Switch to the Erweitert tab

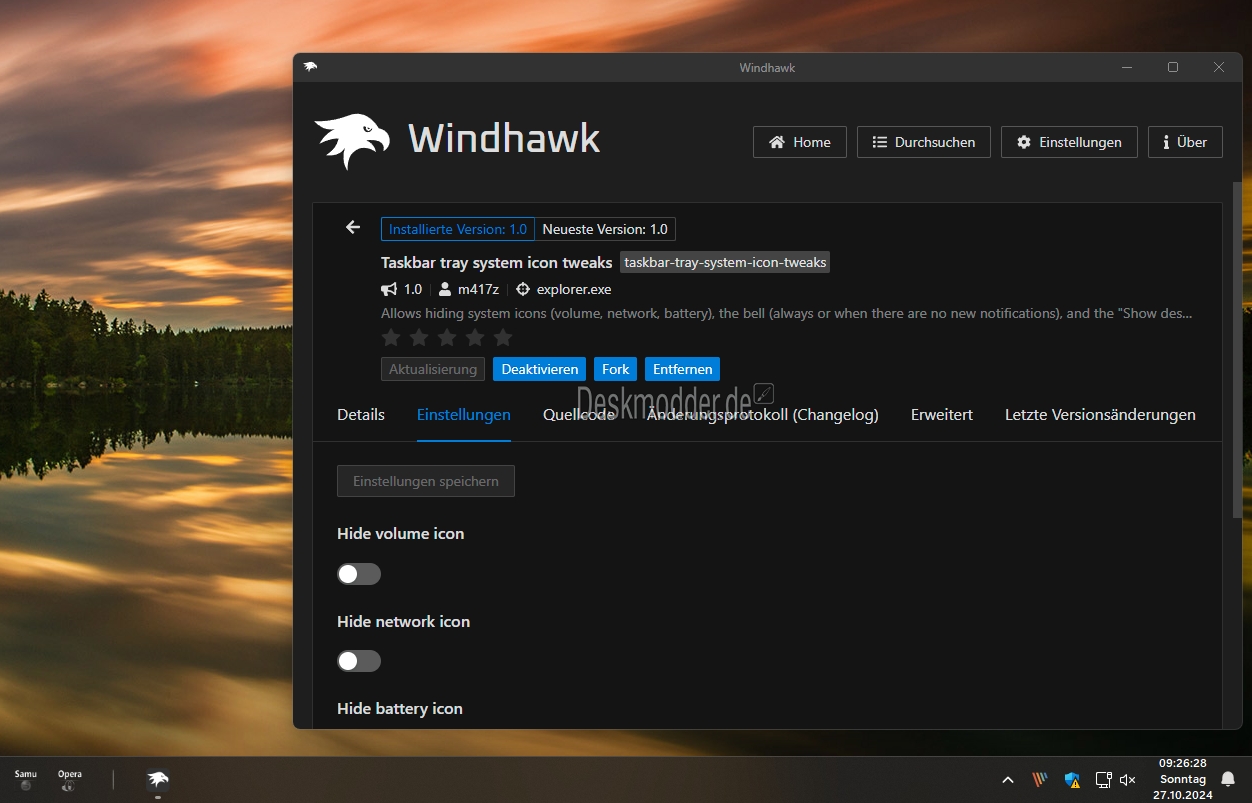pyautogui.click(x=942, y=415)
